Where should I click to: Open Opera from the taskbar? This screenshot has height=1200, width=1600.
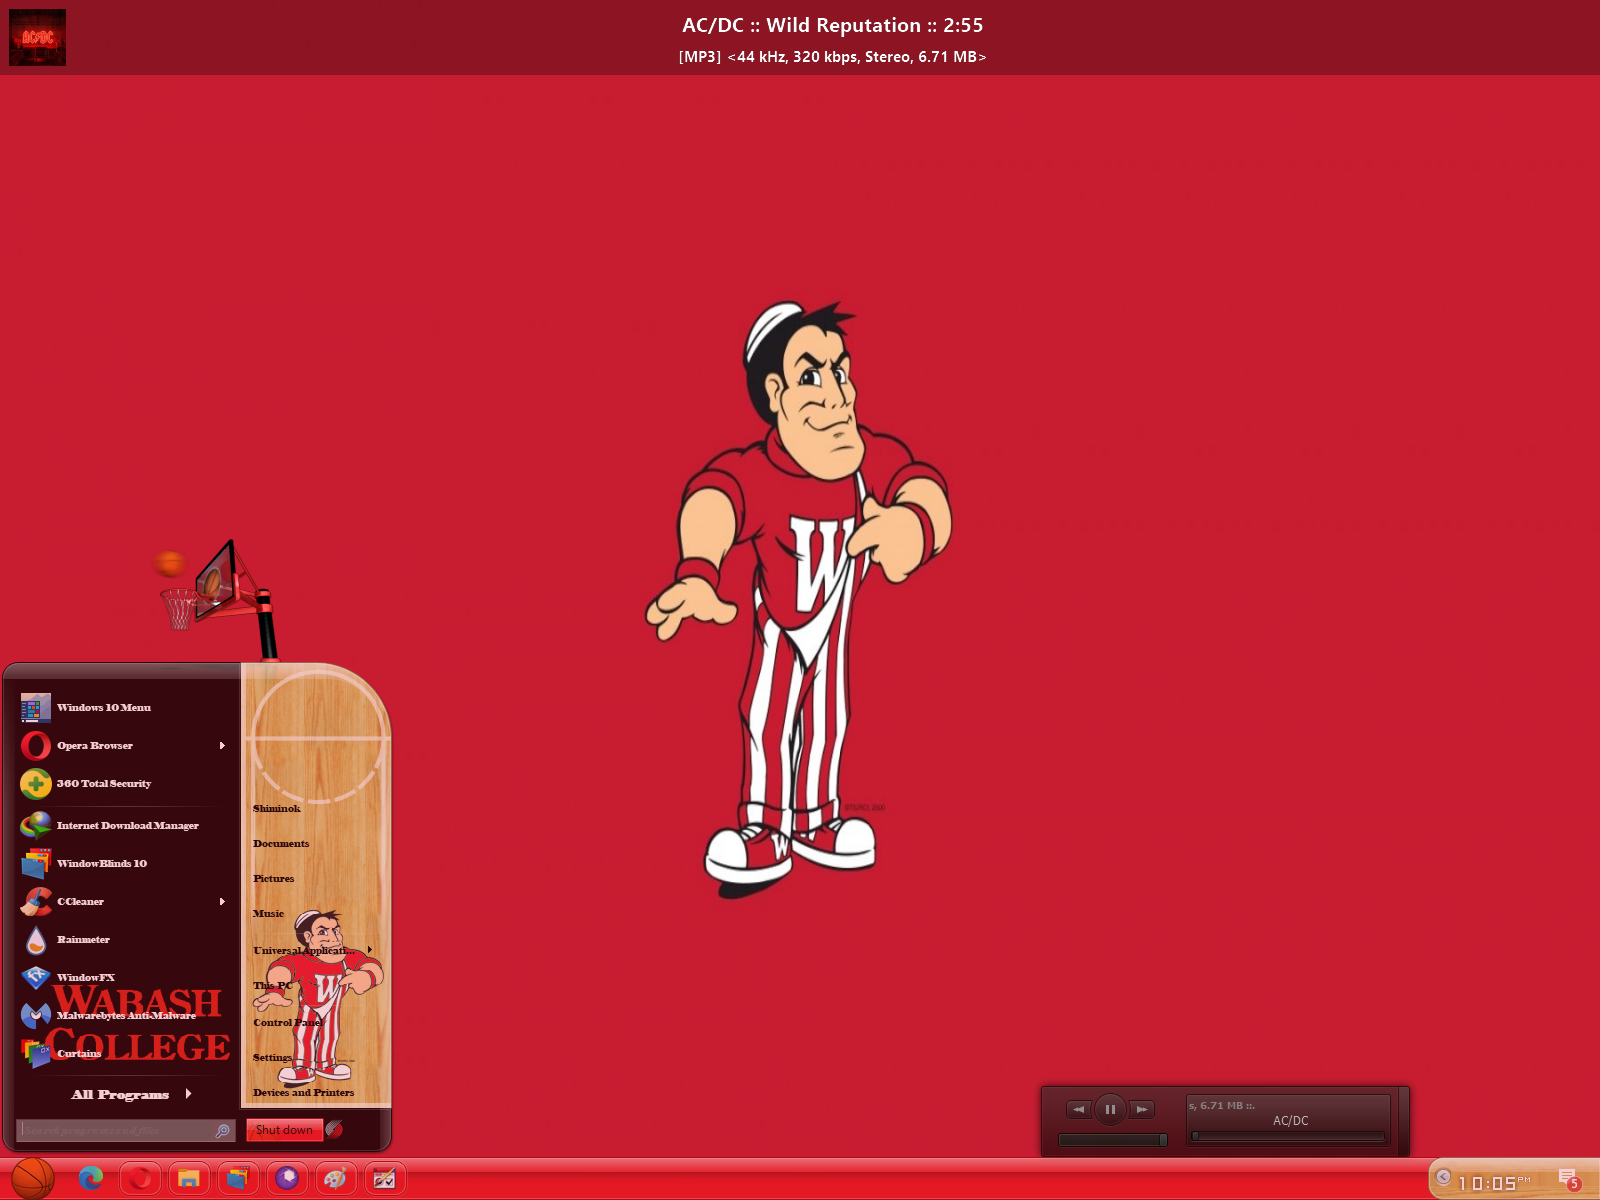[140, 1179]
